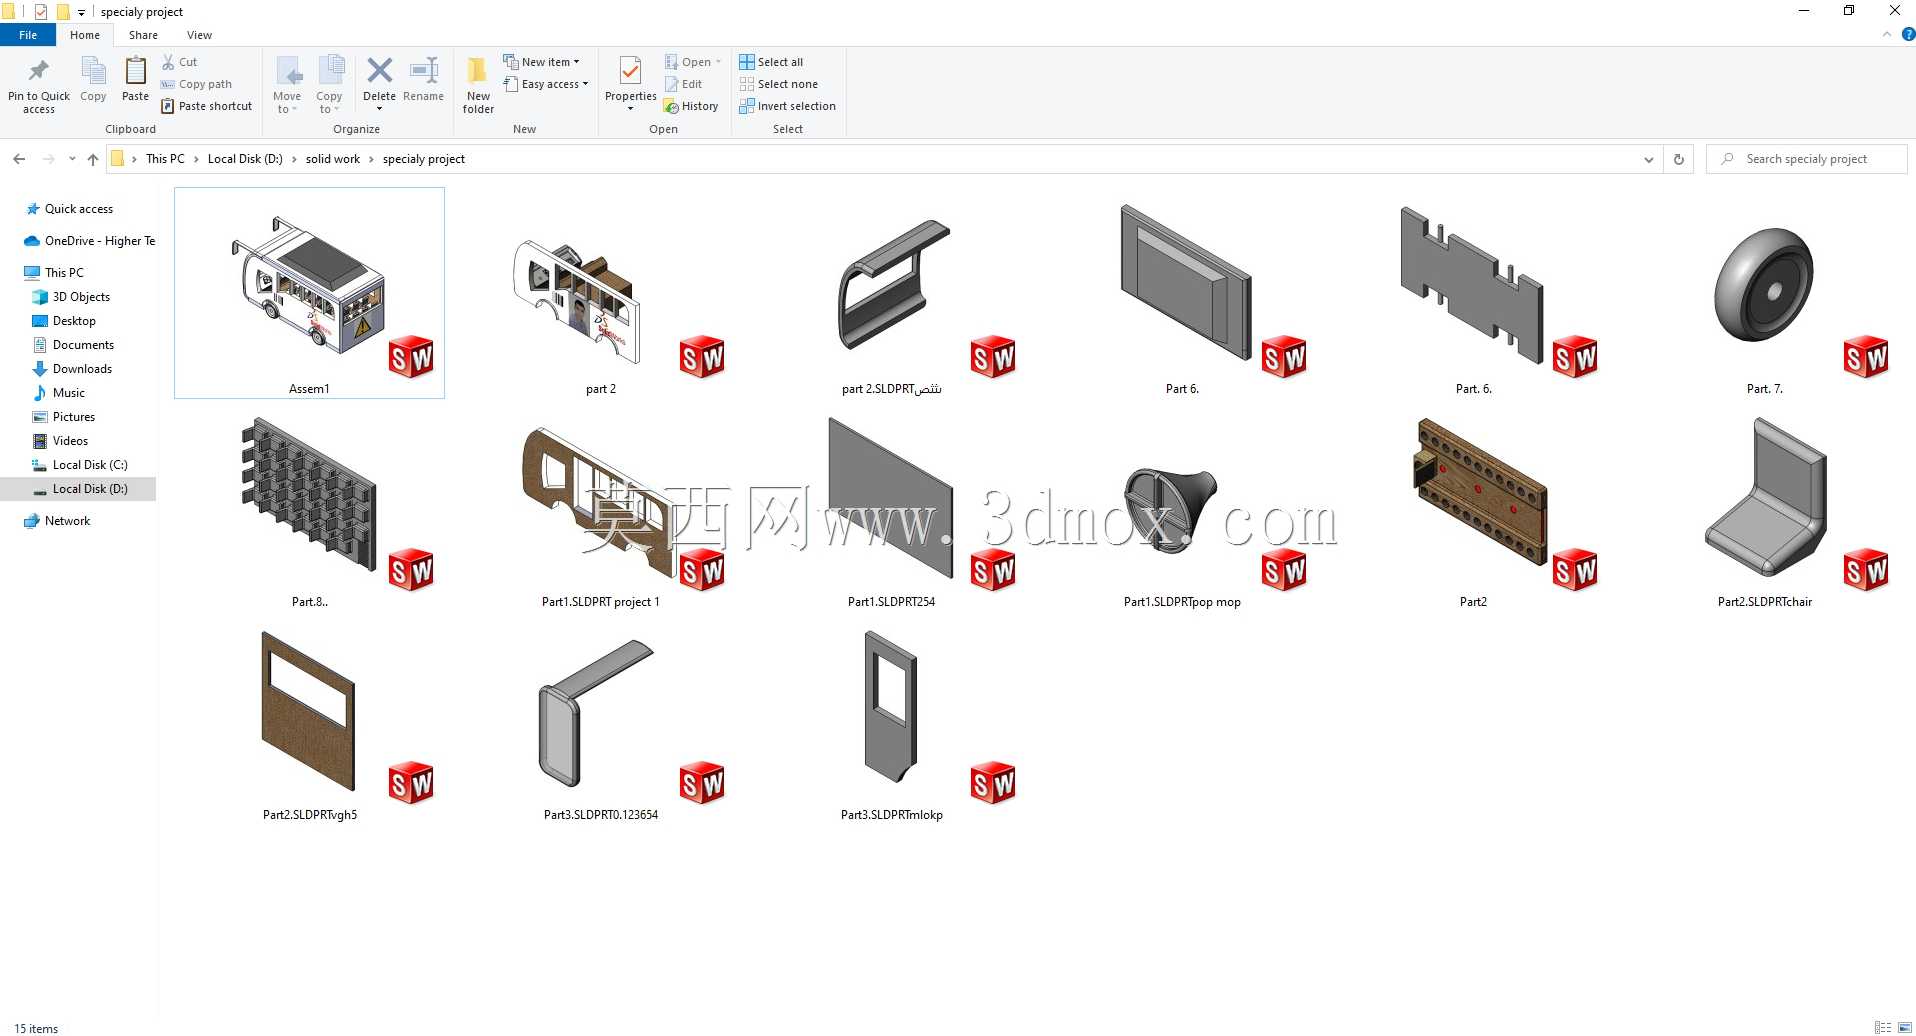The image size is (1916, 1036).
Task: Open the Open button dropdown arrow
Action: pyautogui.click(x=718, y=62)
